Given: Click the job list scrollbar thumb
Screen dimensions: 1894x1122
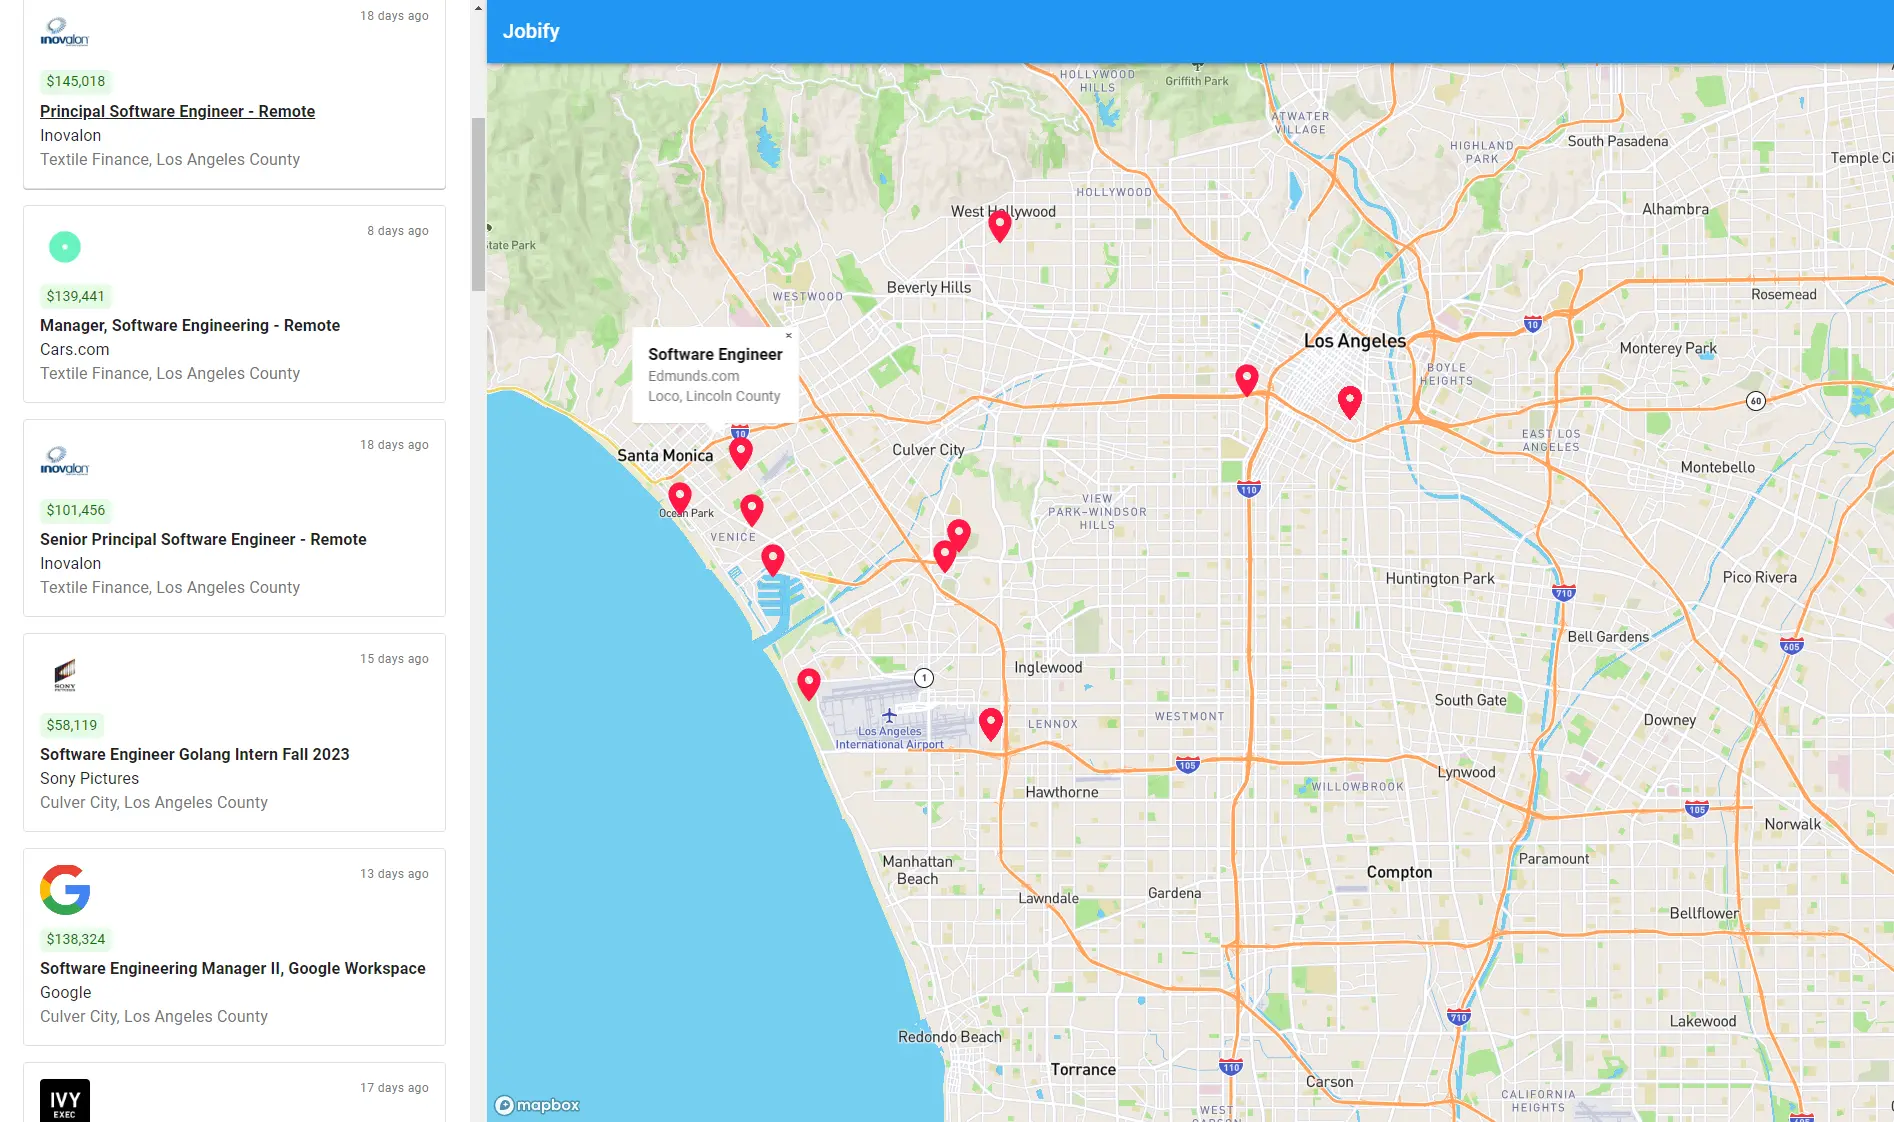Looking at the screenshot, I should (x=478, y=204).
